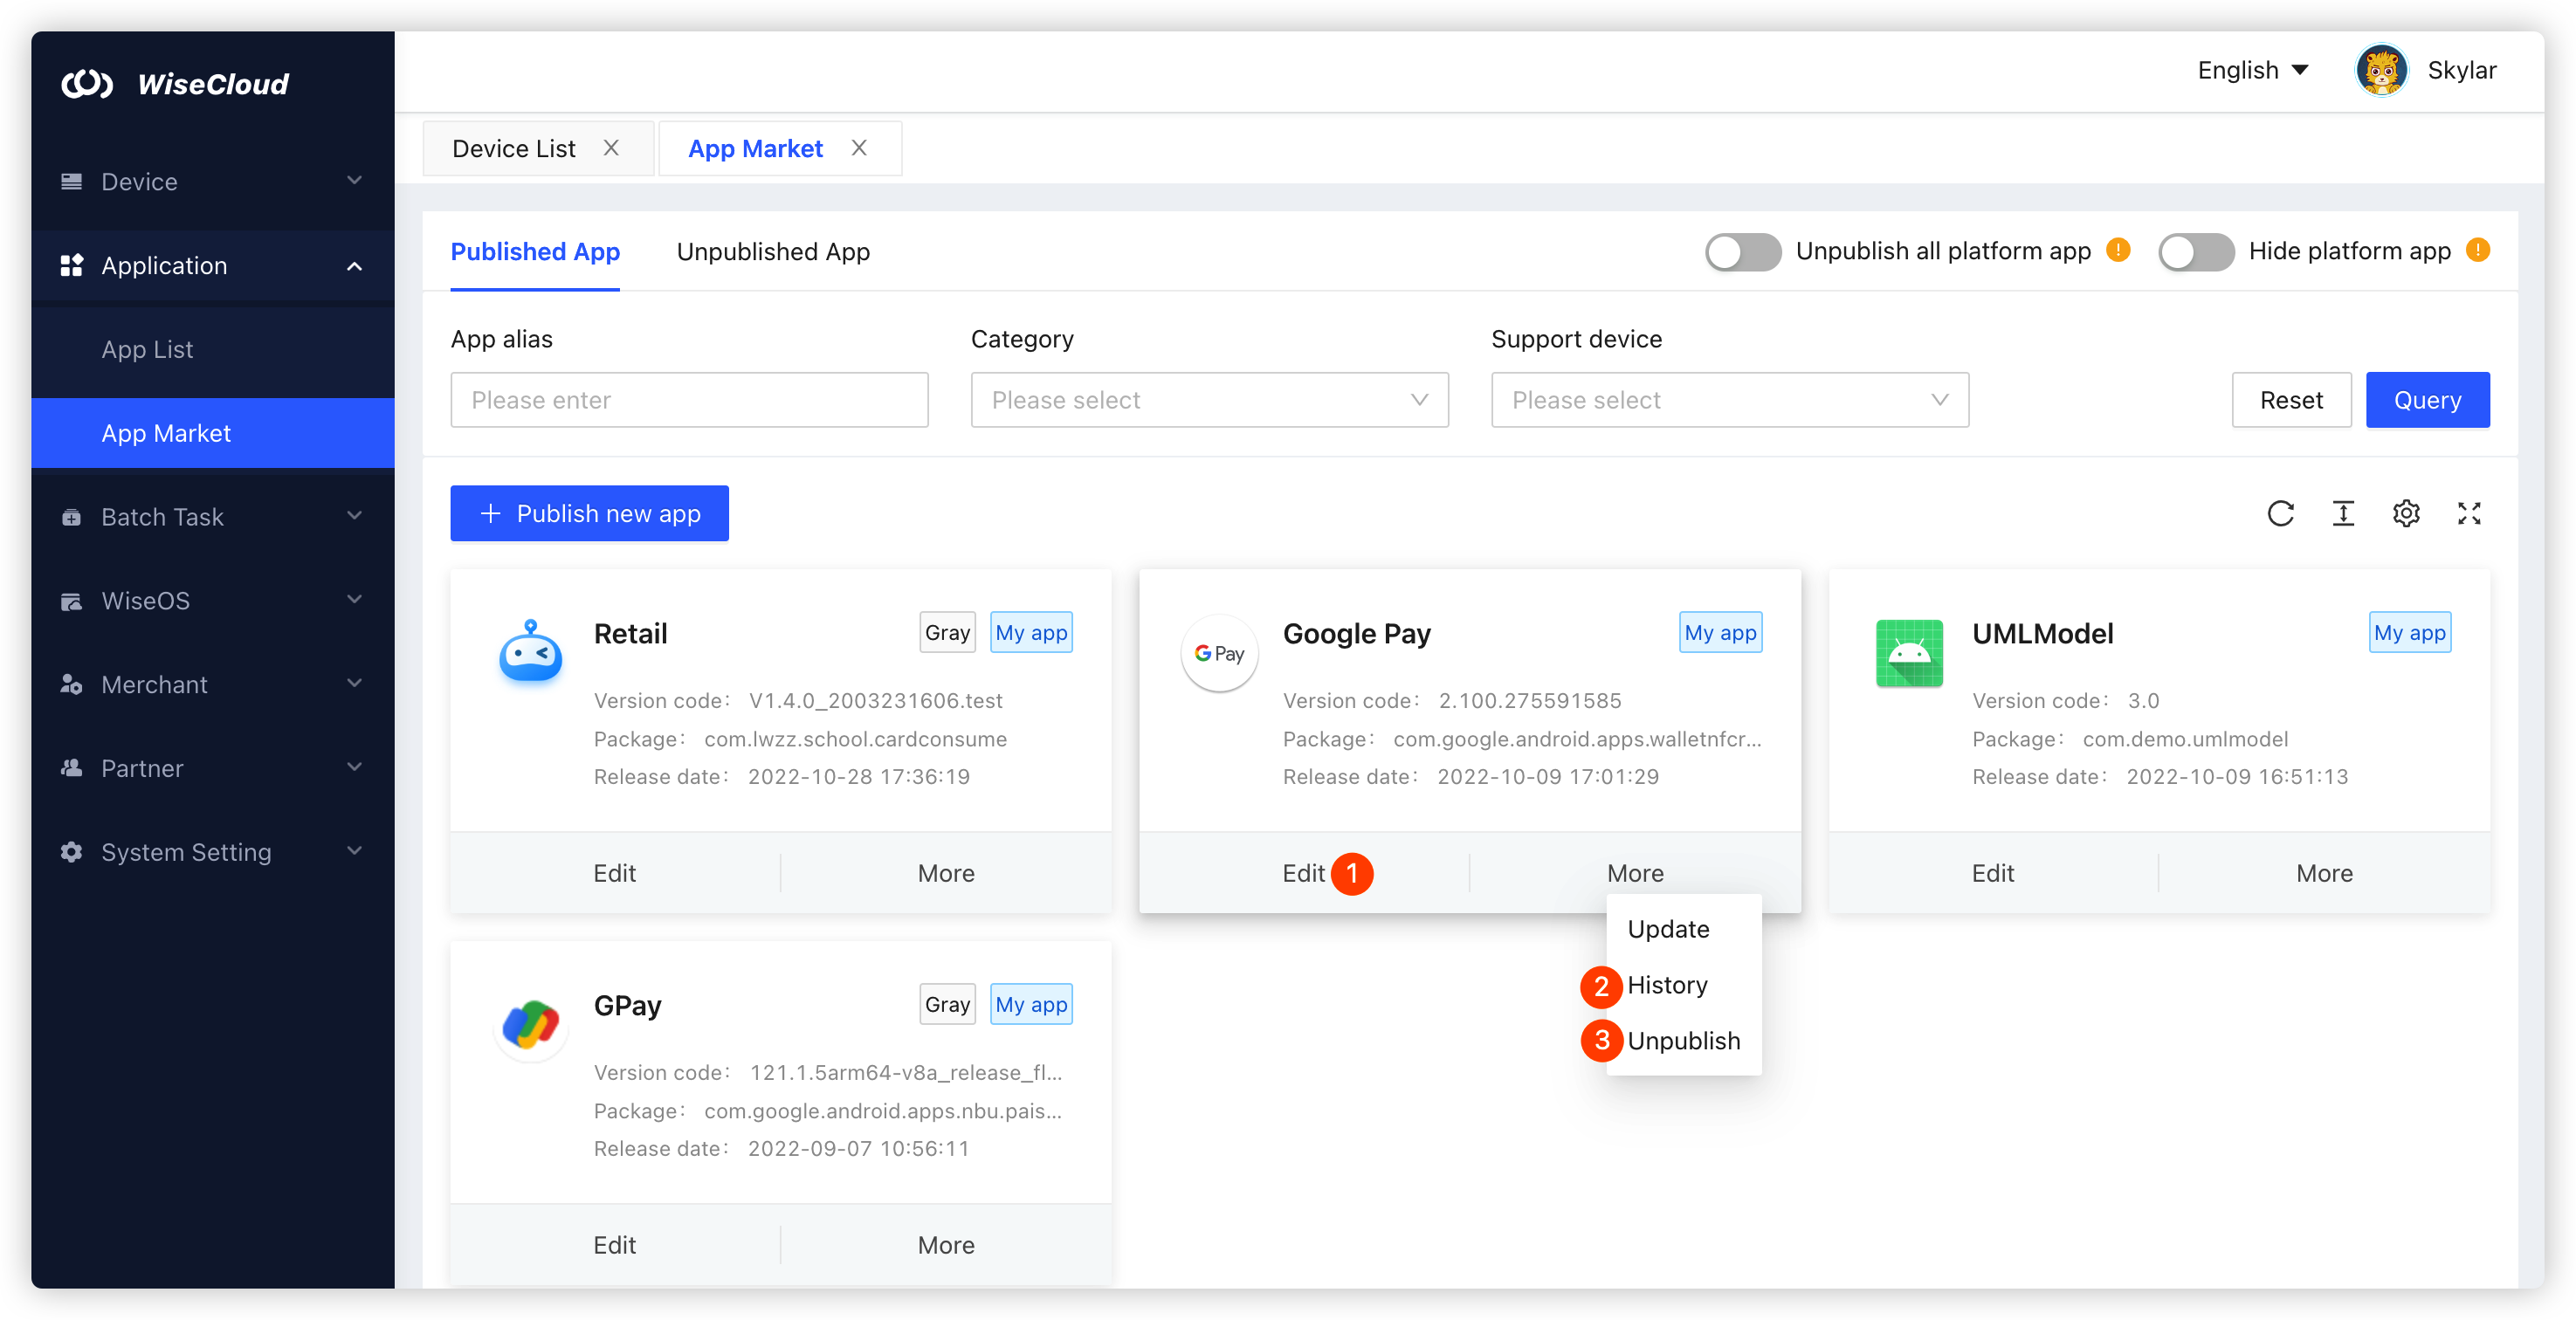Click the Publish new app button
The height and width of the screenshot is (1320, 2576).
coord(589,514)
